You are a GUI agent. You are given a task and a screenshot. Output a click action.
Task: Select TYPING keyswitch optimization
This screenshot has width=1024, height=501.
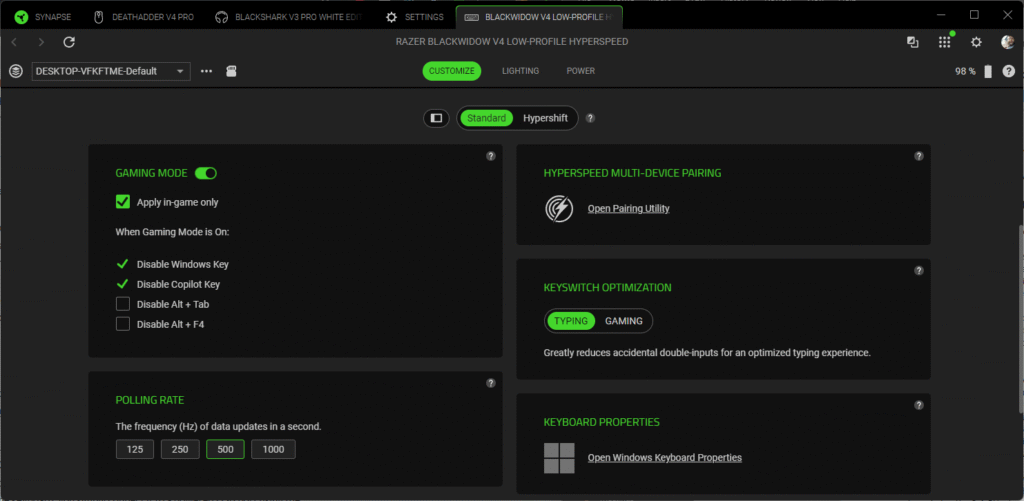tap(571, 321)
